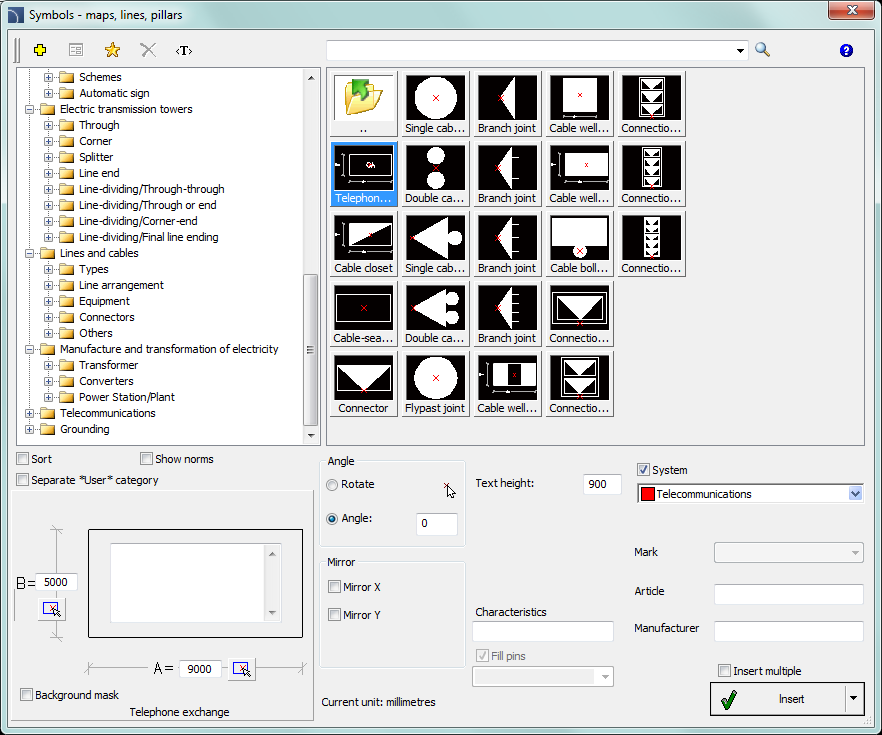Select the Cable boll symbol thumbnail
This screenshot has width=882, height=735.
pos(579,243)
